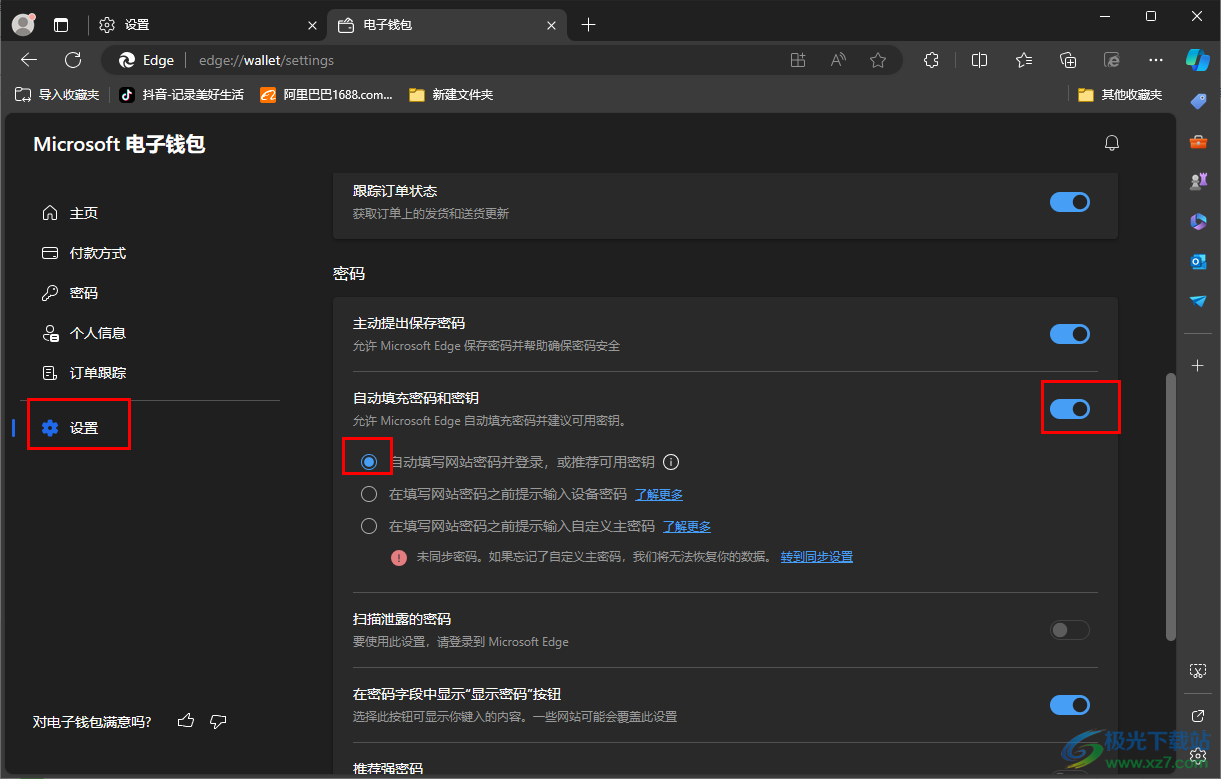Open the 阿里巴巴1688 bookmark
1221x779 pixels.
pyautogui.click(x=326, y=95)
